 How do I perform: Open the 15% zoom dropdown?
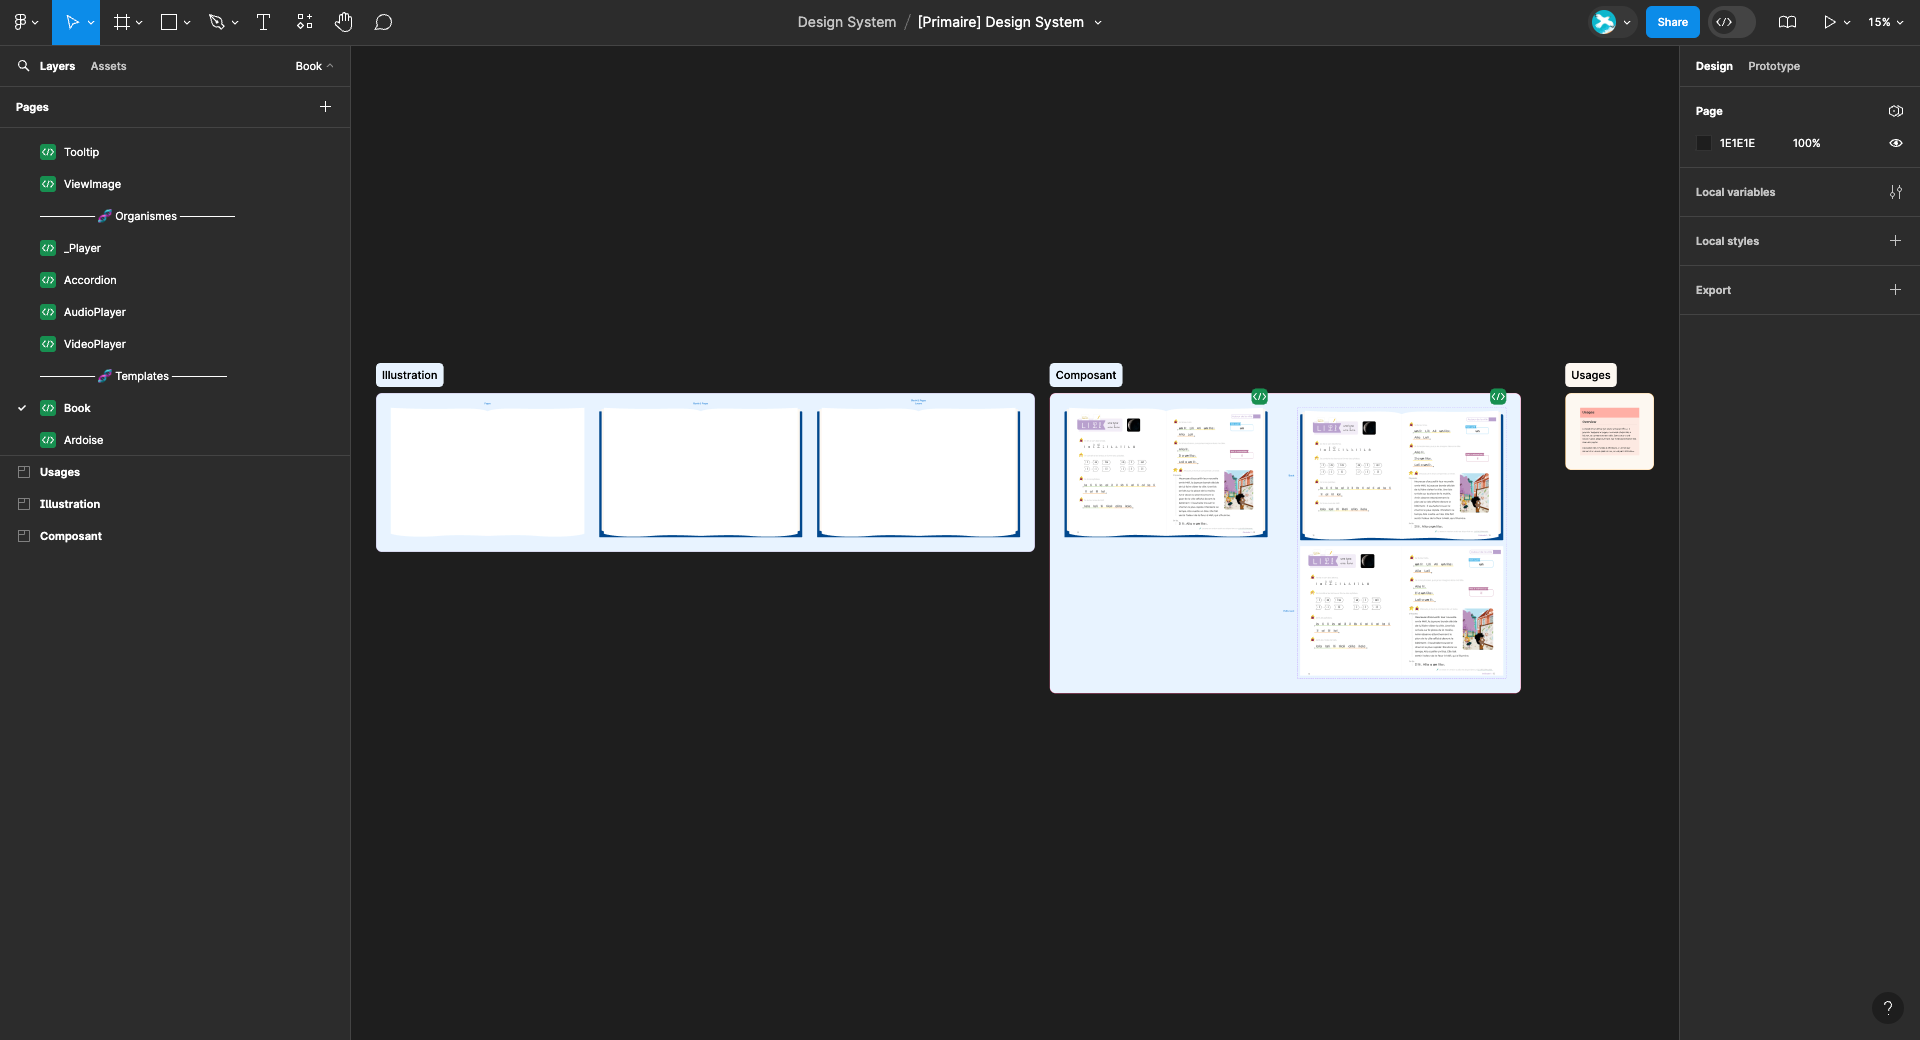[x=1886, y=22]
